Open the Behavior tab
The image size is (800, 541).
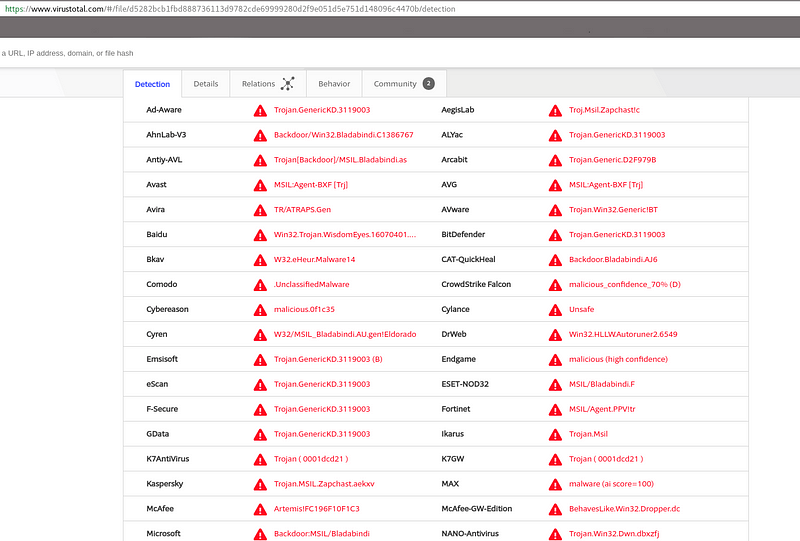coord(334,84)
